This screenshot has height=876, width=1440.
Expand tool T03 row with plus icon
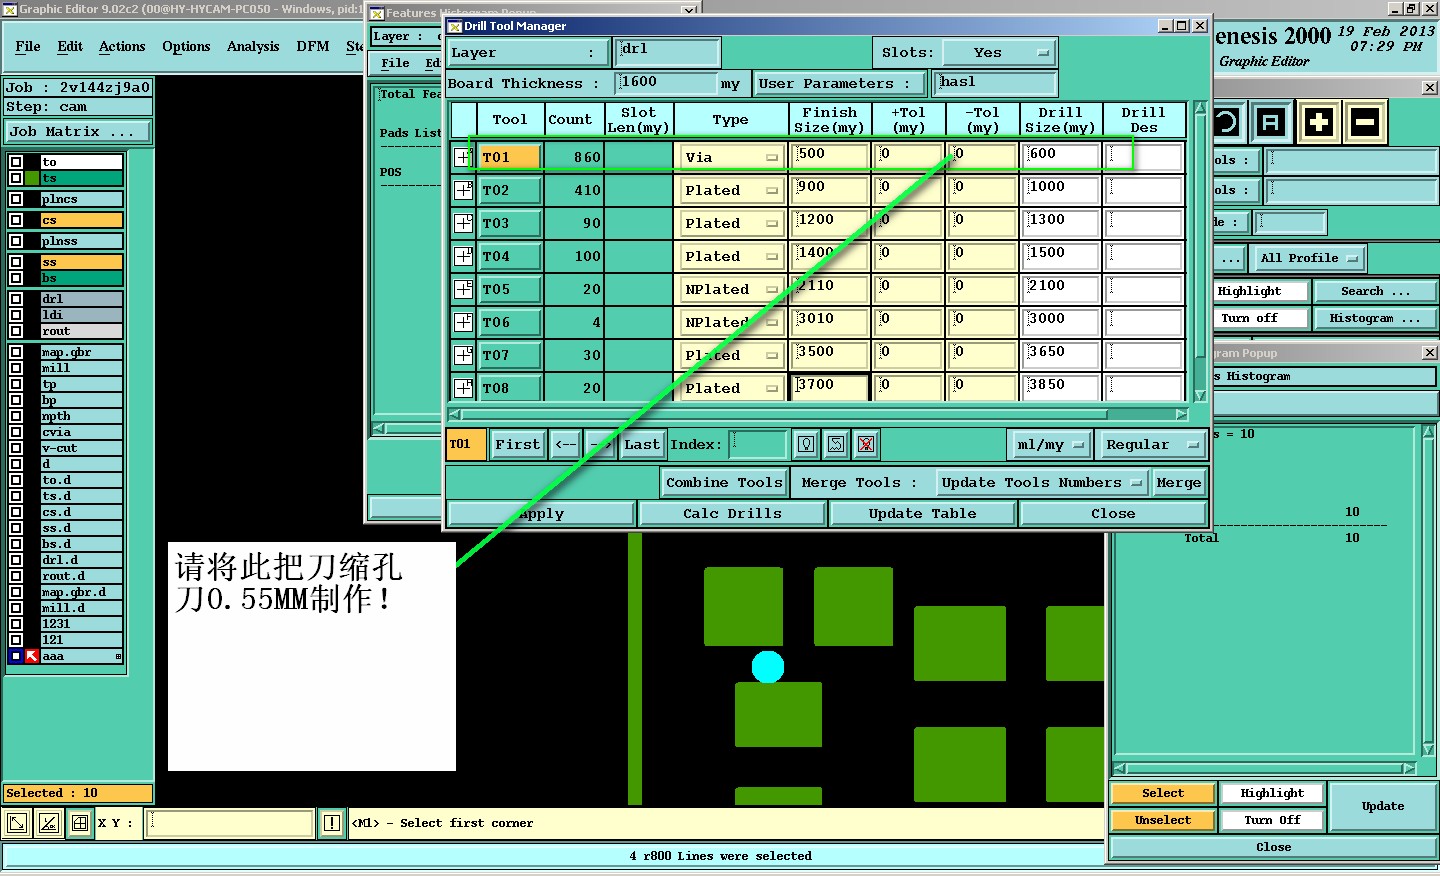(463, 223)
